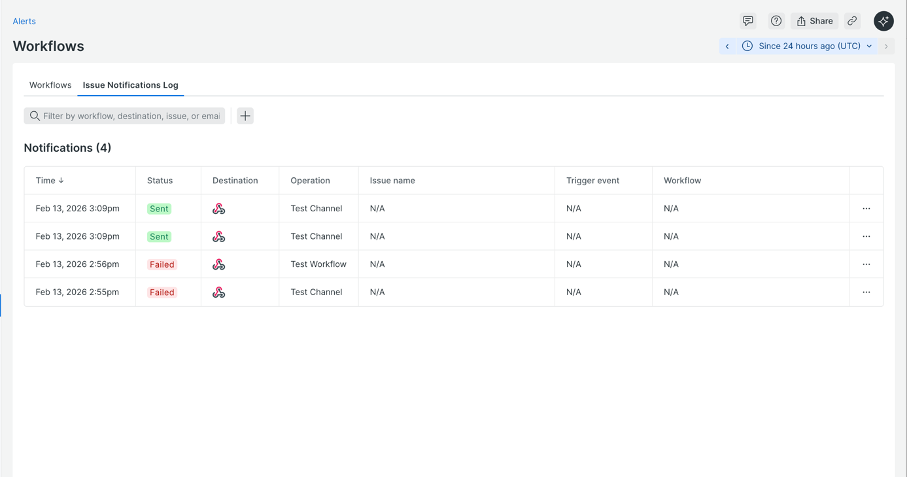The image size is (908, 478).
Task: Sort notifications by Time column header
Action: [x=49, y=181]
